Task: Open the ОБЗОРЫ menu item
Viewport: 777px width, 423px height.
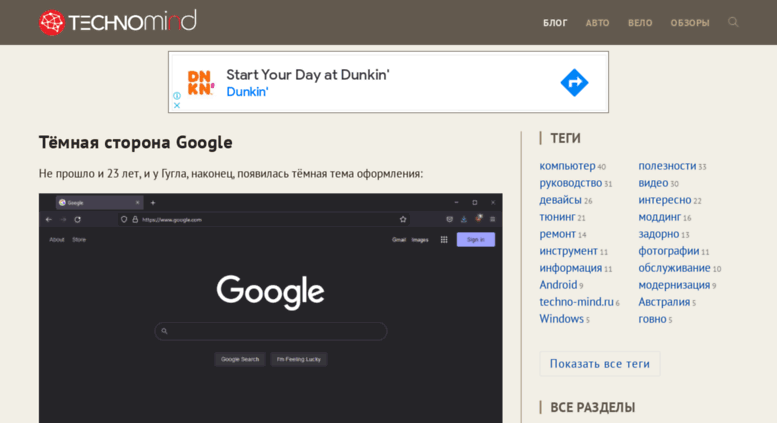Action: pyautogui.click(x=690, y=23)
